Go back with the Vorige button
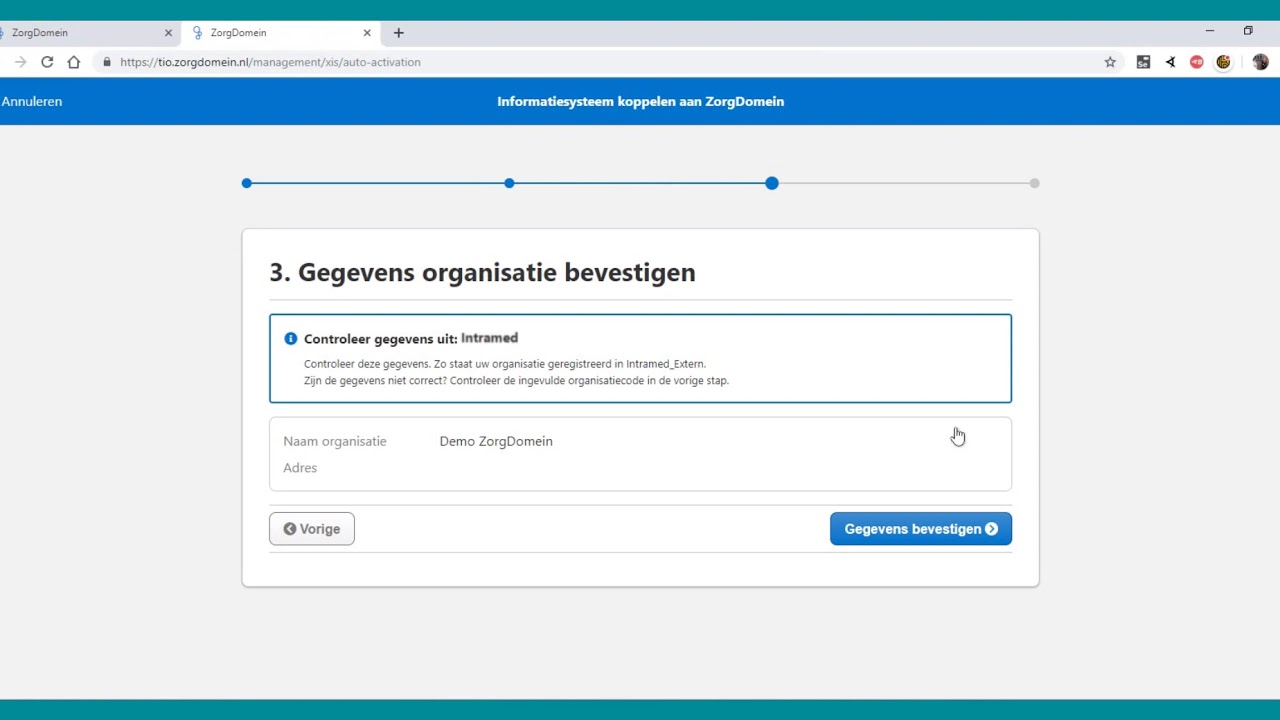This screenshot has width=1280, height=720. pos(312,529)
